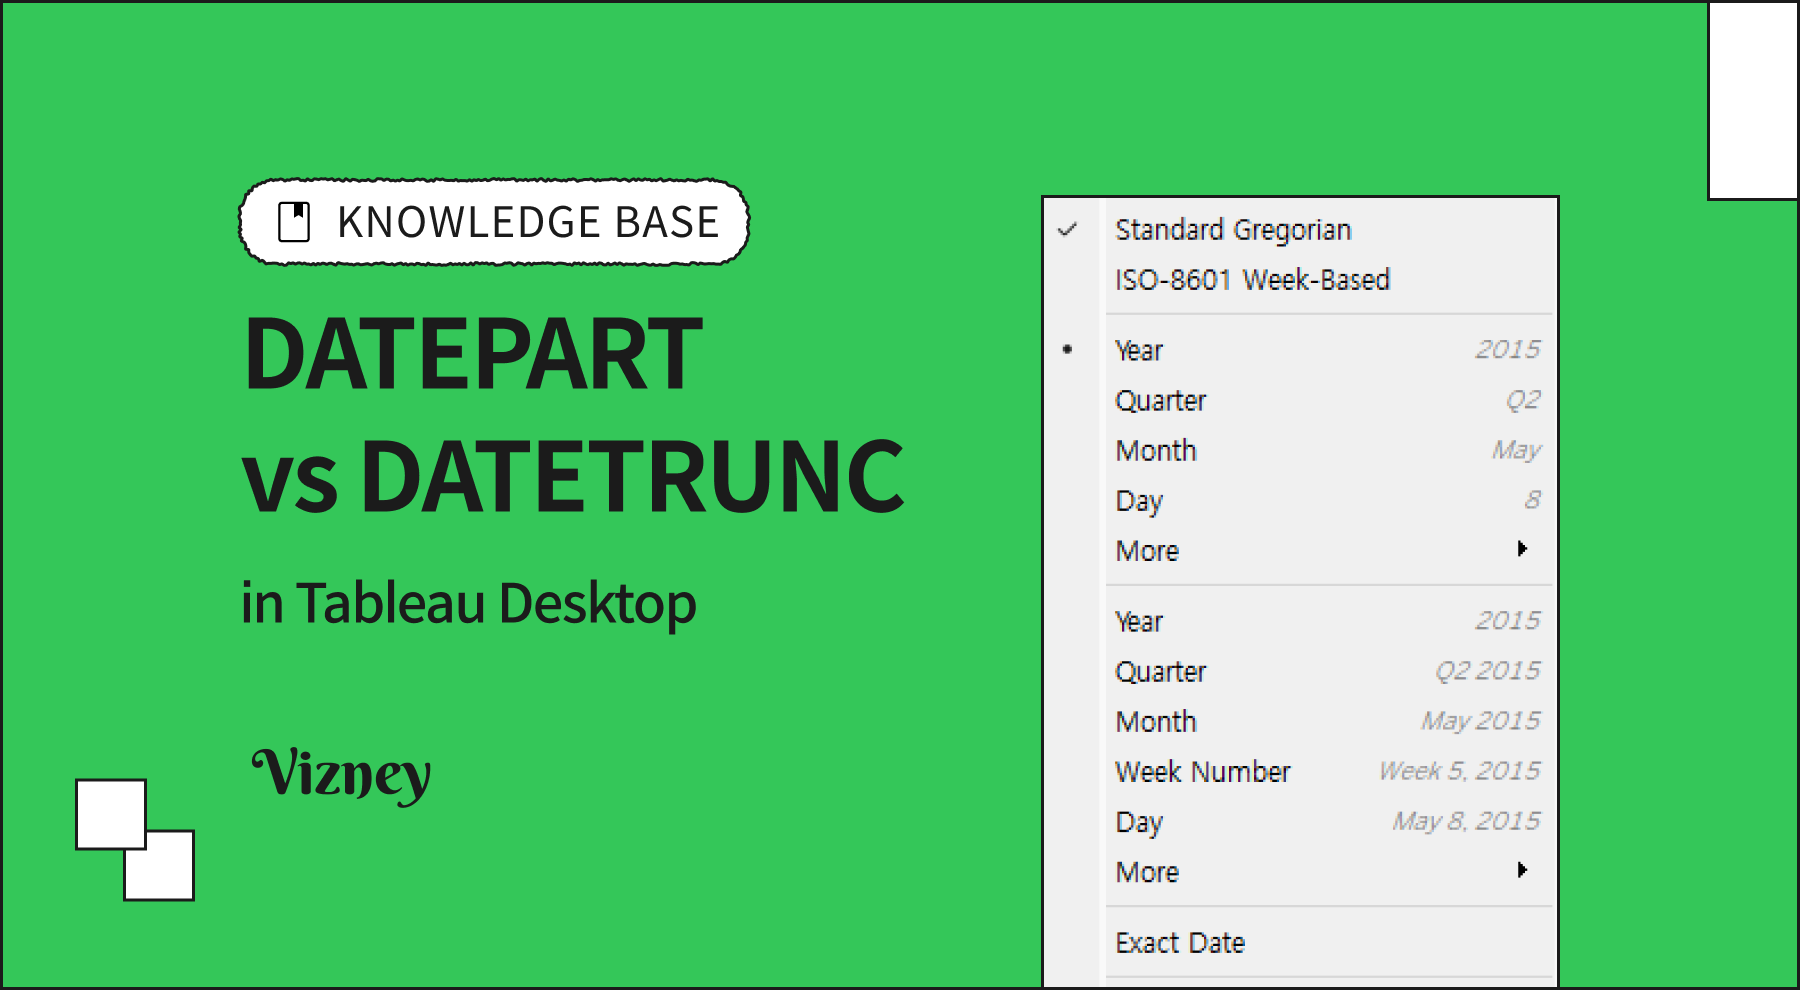Click the book icon in Knowledge Base badge
Screen dimensions: 1800x990
pyautogui.click(x=294, y=222)
